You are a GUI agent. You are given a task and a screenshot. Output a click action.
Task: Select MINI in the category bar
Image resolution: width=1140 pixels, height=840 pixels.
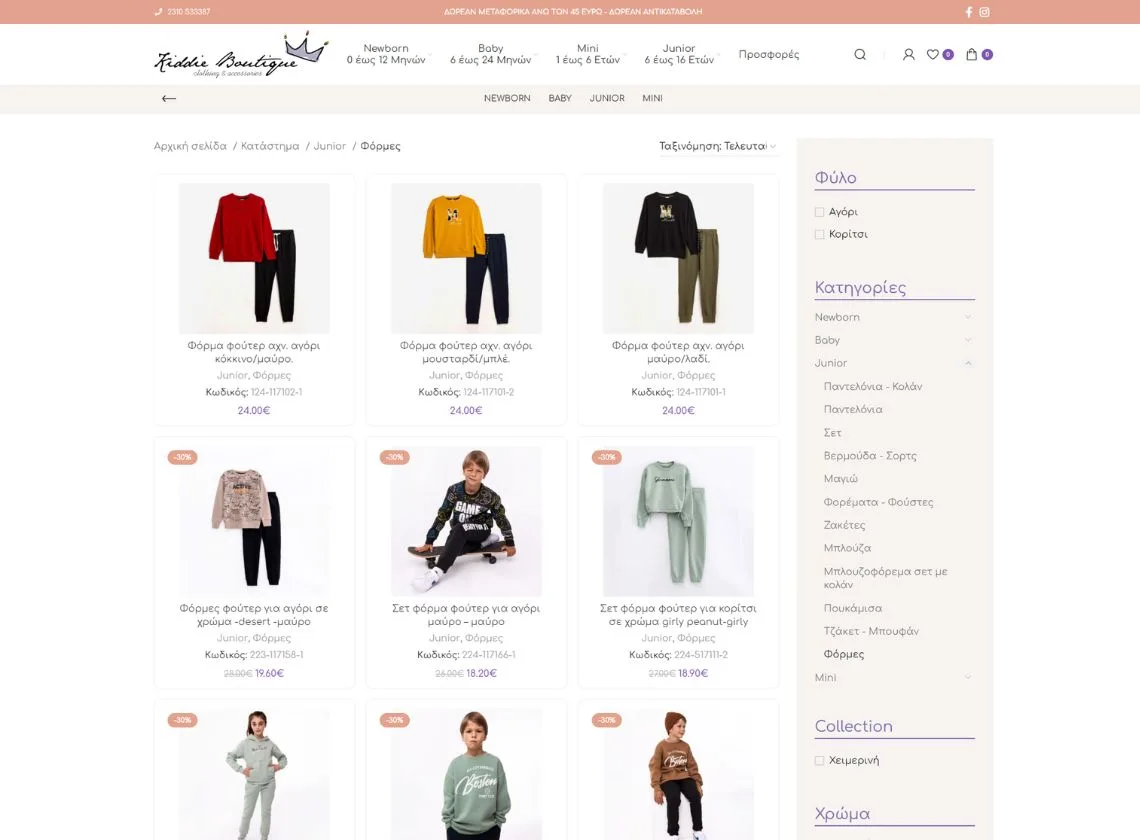tap(652, 98)
